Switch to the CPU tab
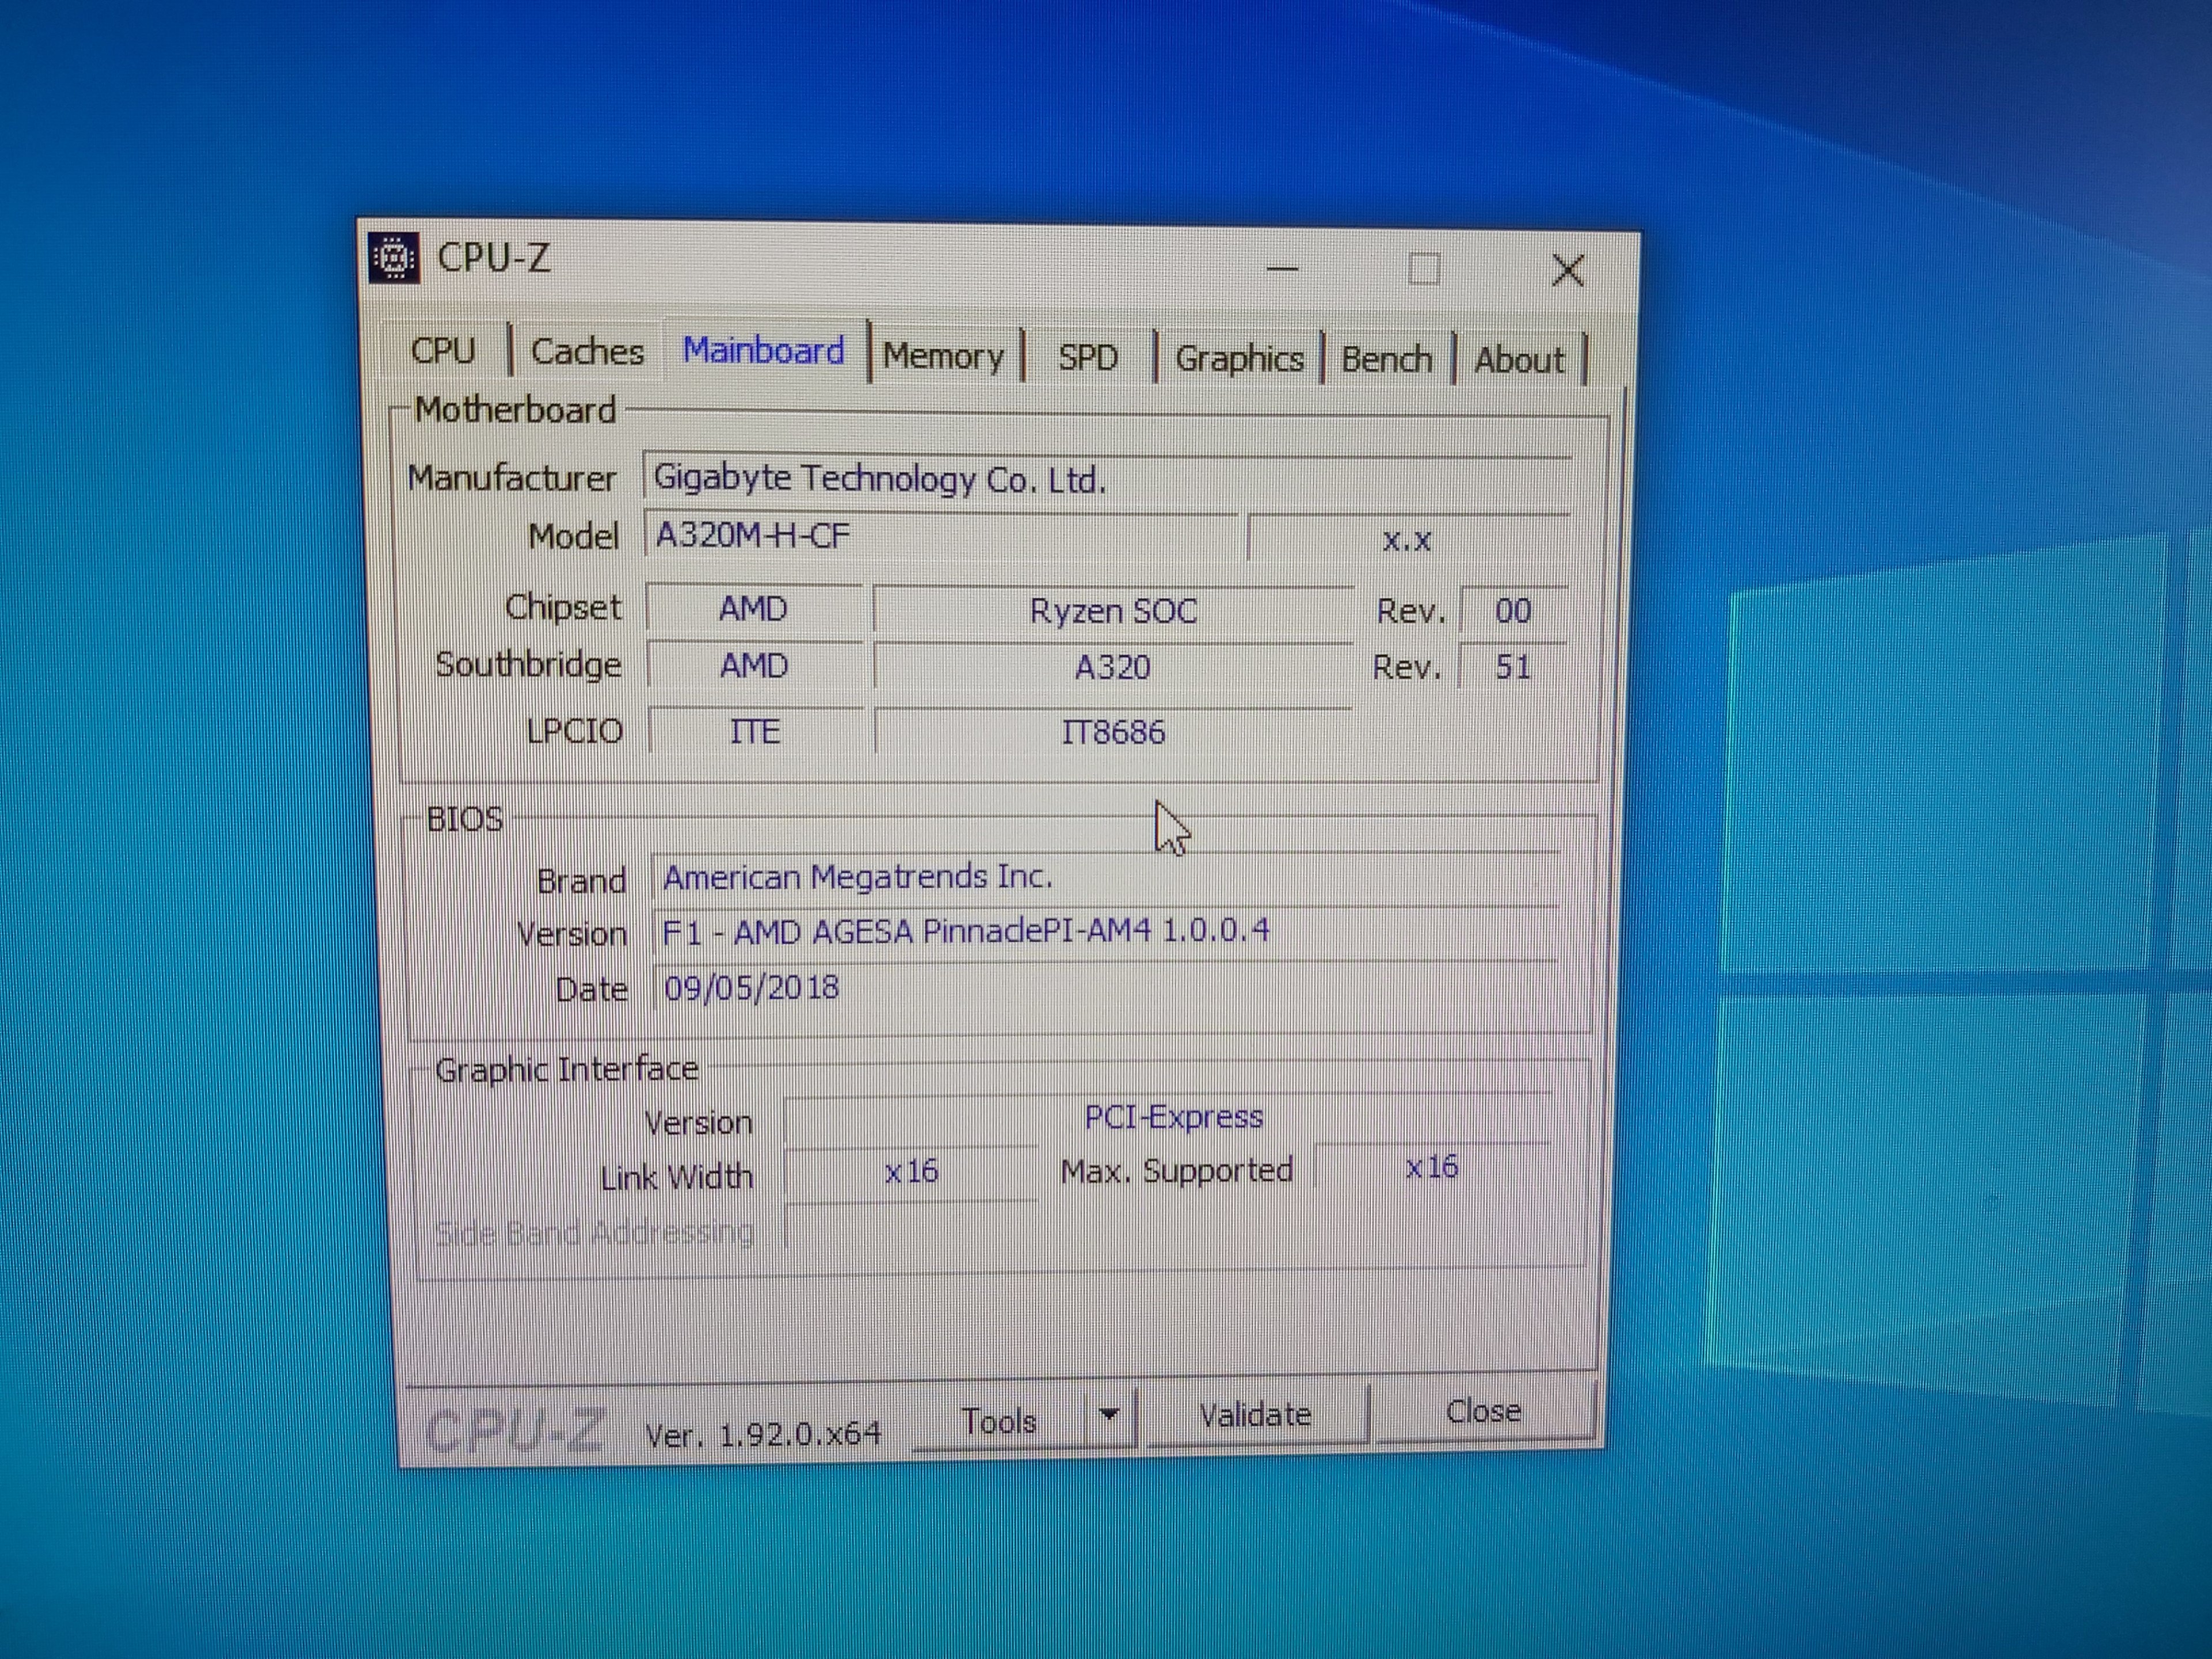This screenshot has height=1659, width=2212. tap(443, 351)
